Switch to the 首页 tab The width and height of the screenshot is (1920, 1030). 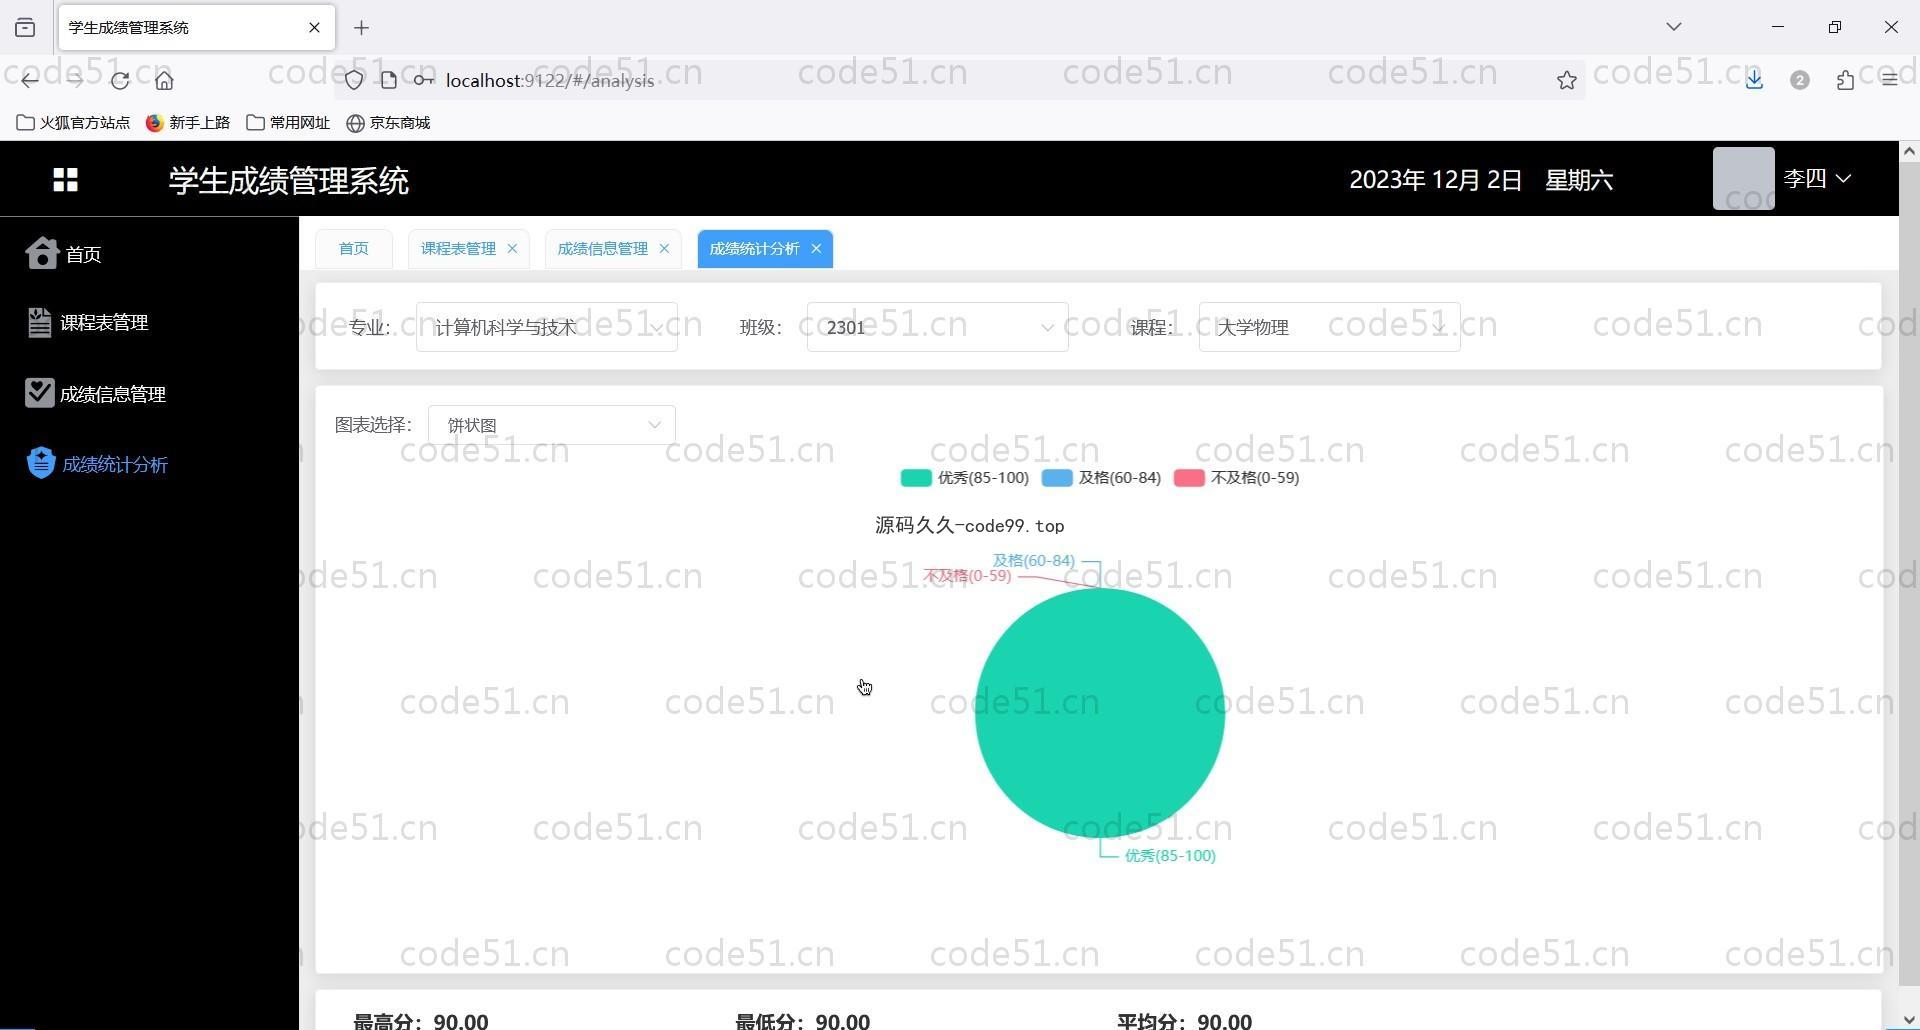coord(354,248)
